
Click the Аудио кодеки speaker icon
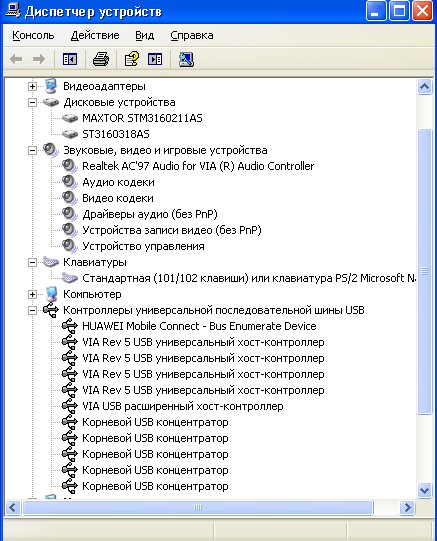[x=70, y=182]
